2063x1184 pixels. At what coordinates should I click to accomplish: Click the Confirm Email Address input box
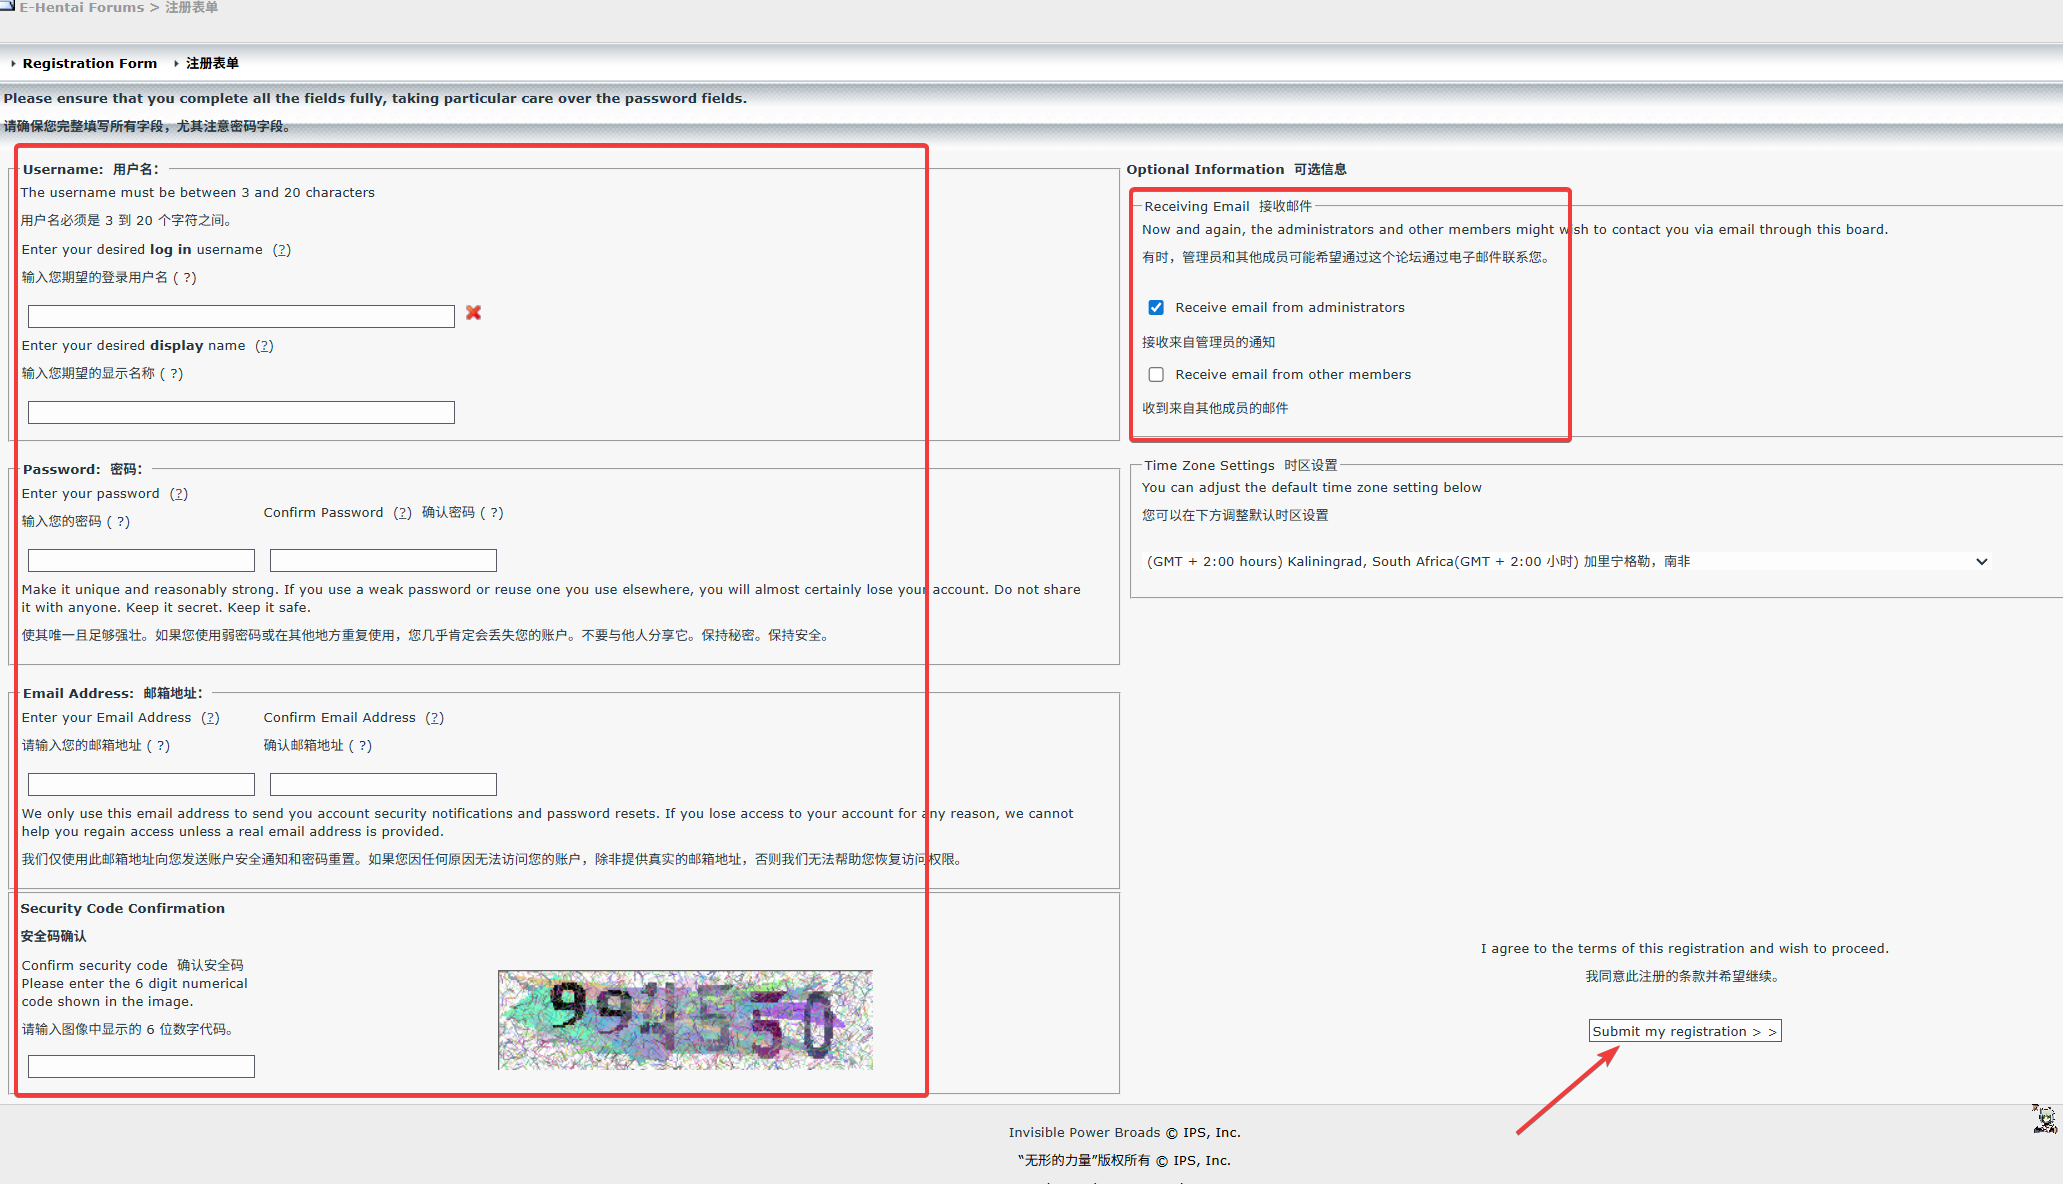click(383, 784)
